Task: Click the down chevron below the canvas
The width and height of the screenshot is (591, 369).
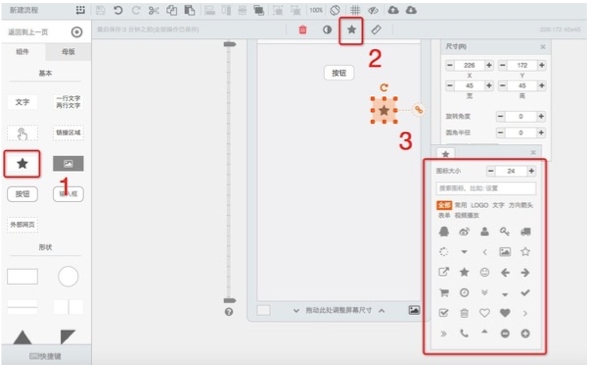Action: click(x=296, y=311)
